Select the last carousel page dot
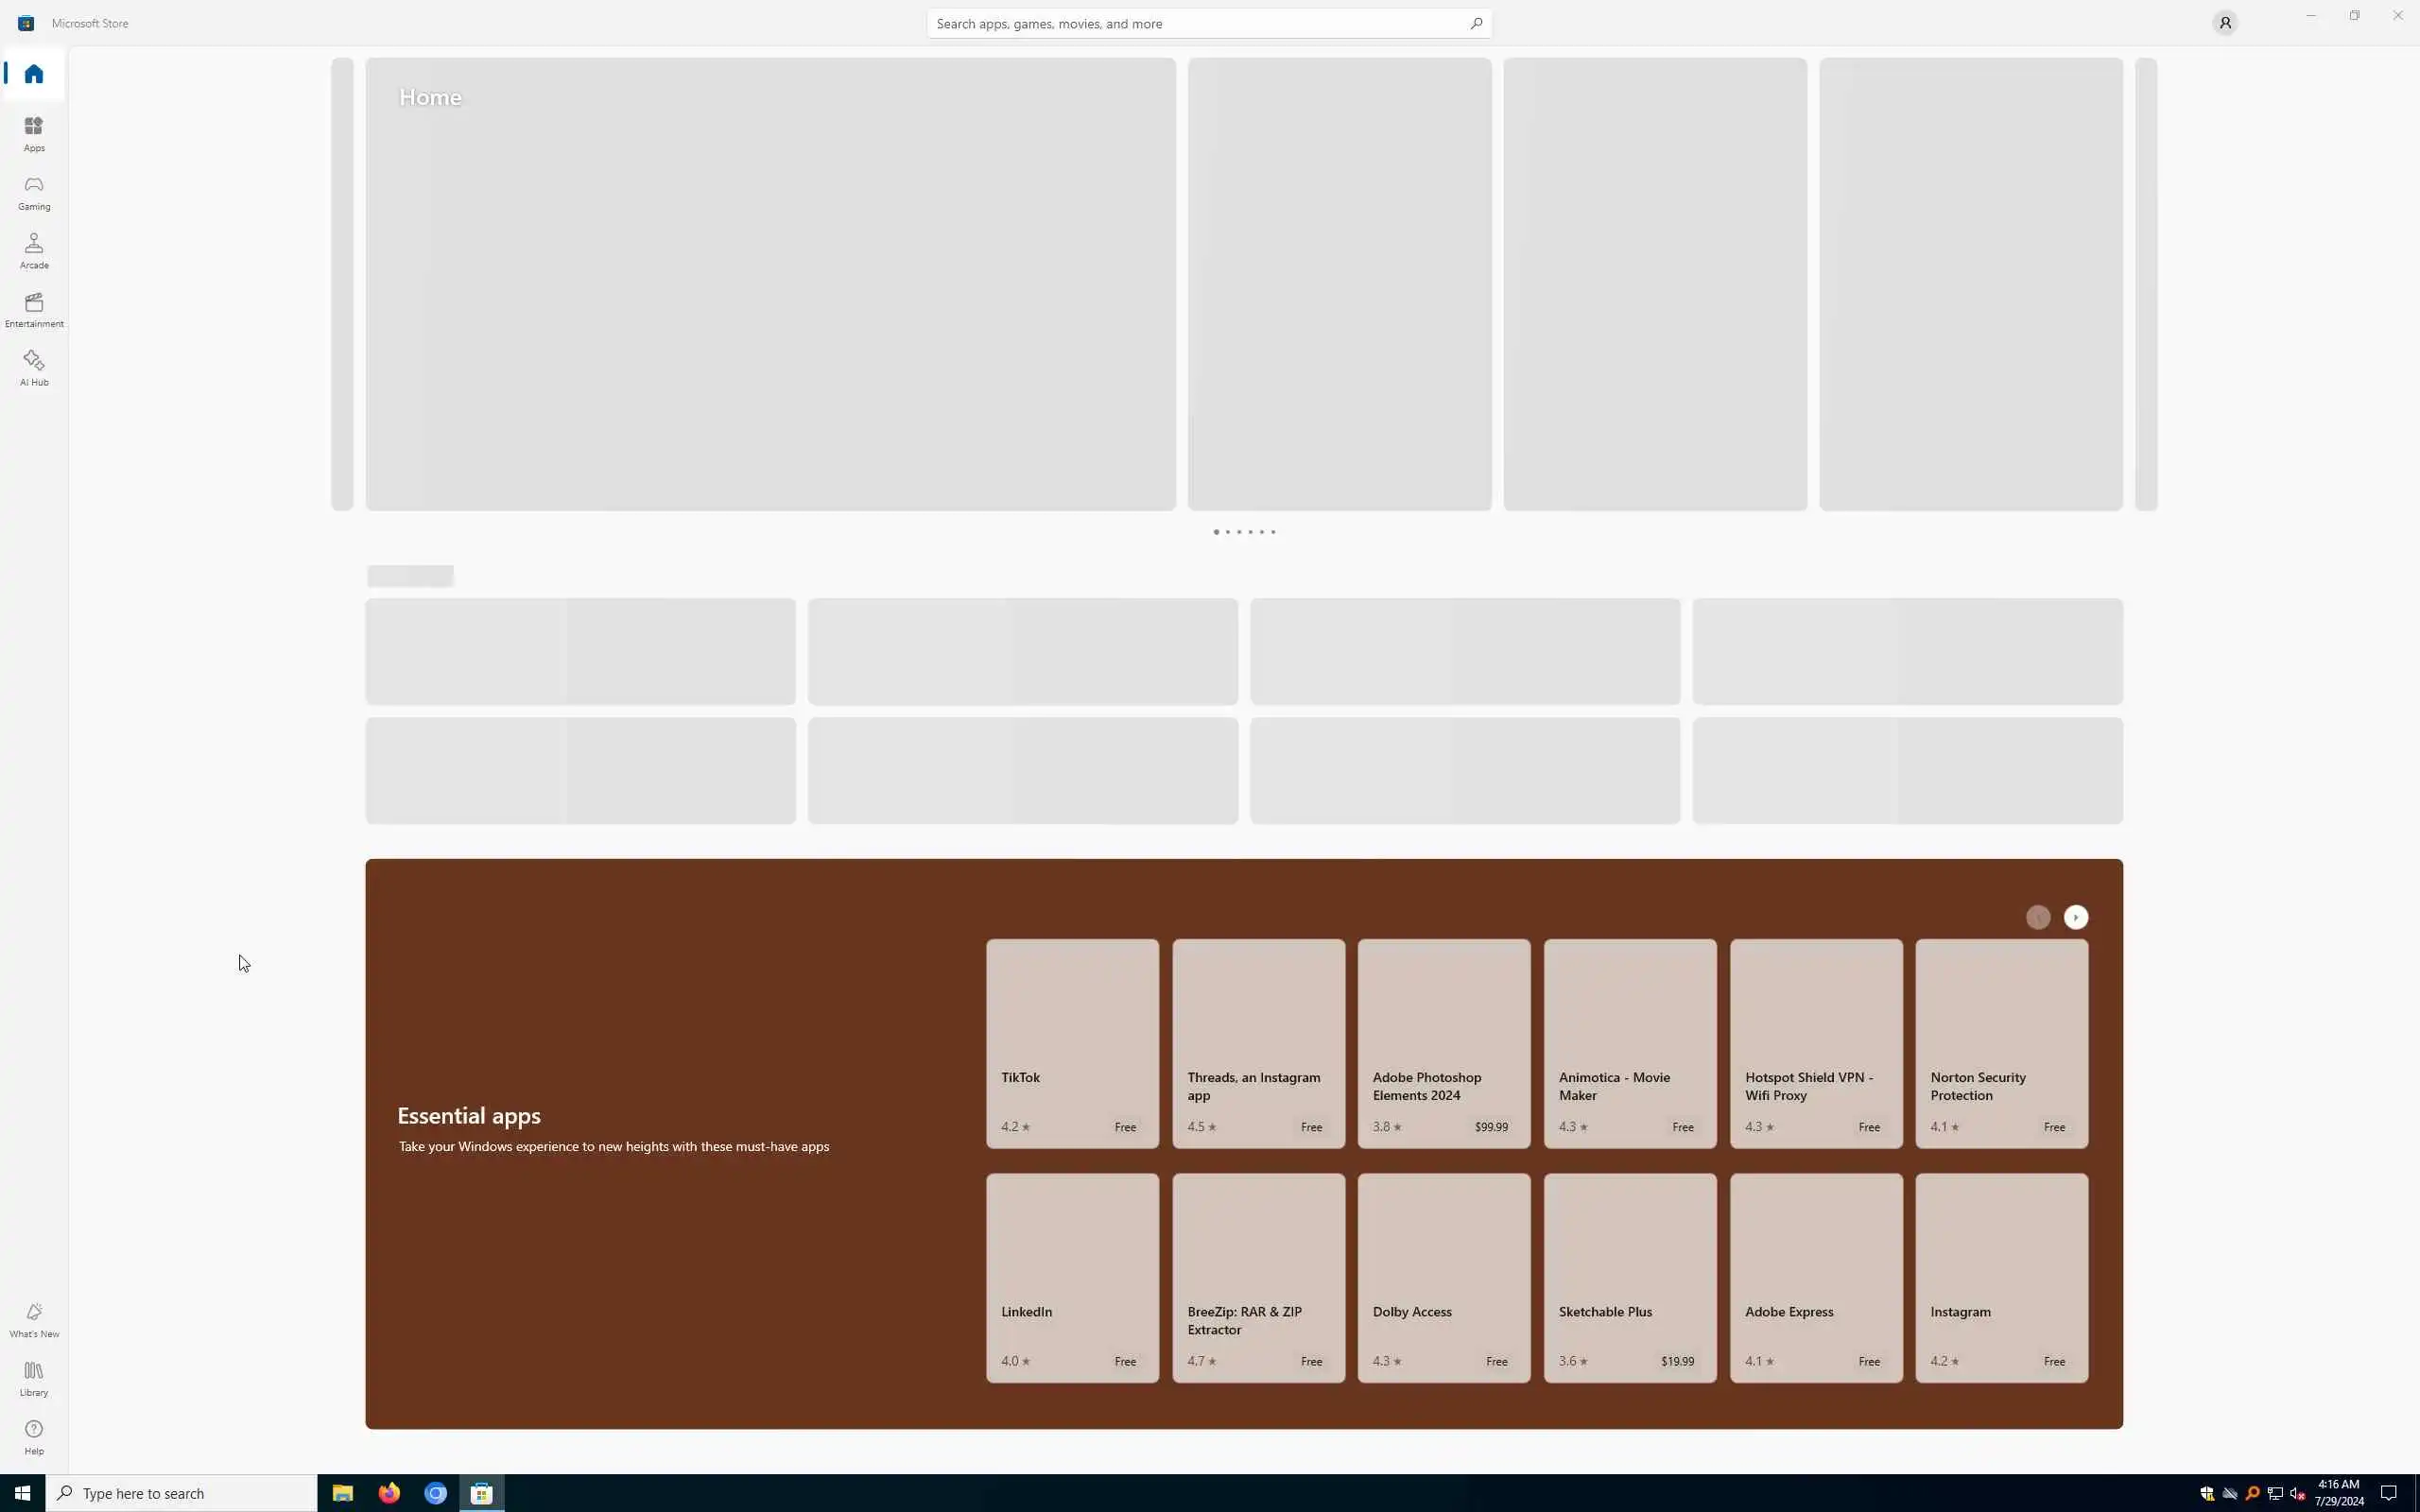This screenshot has height=1512, width=2420. (1273, 532)
